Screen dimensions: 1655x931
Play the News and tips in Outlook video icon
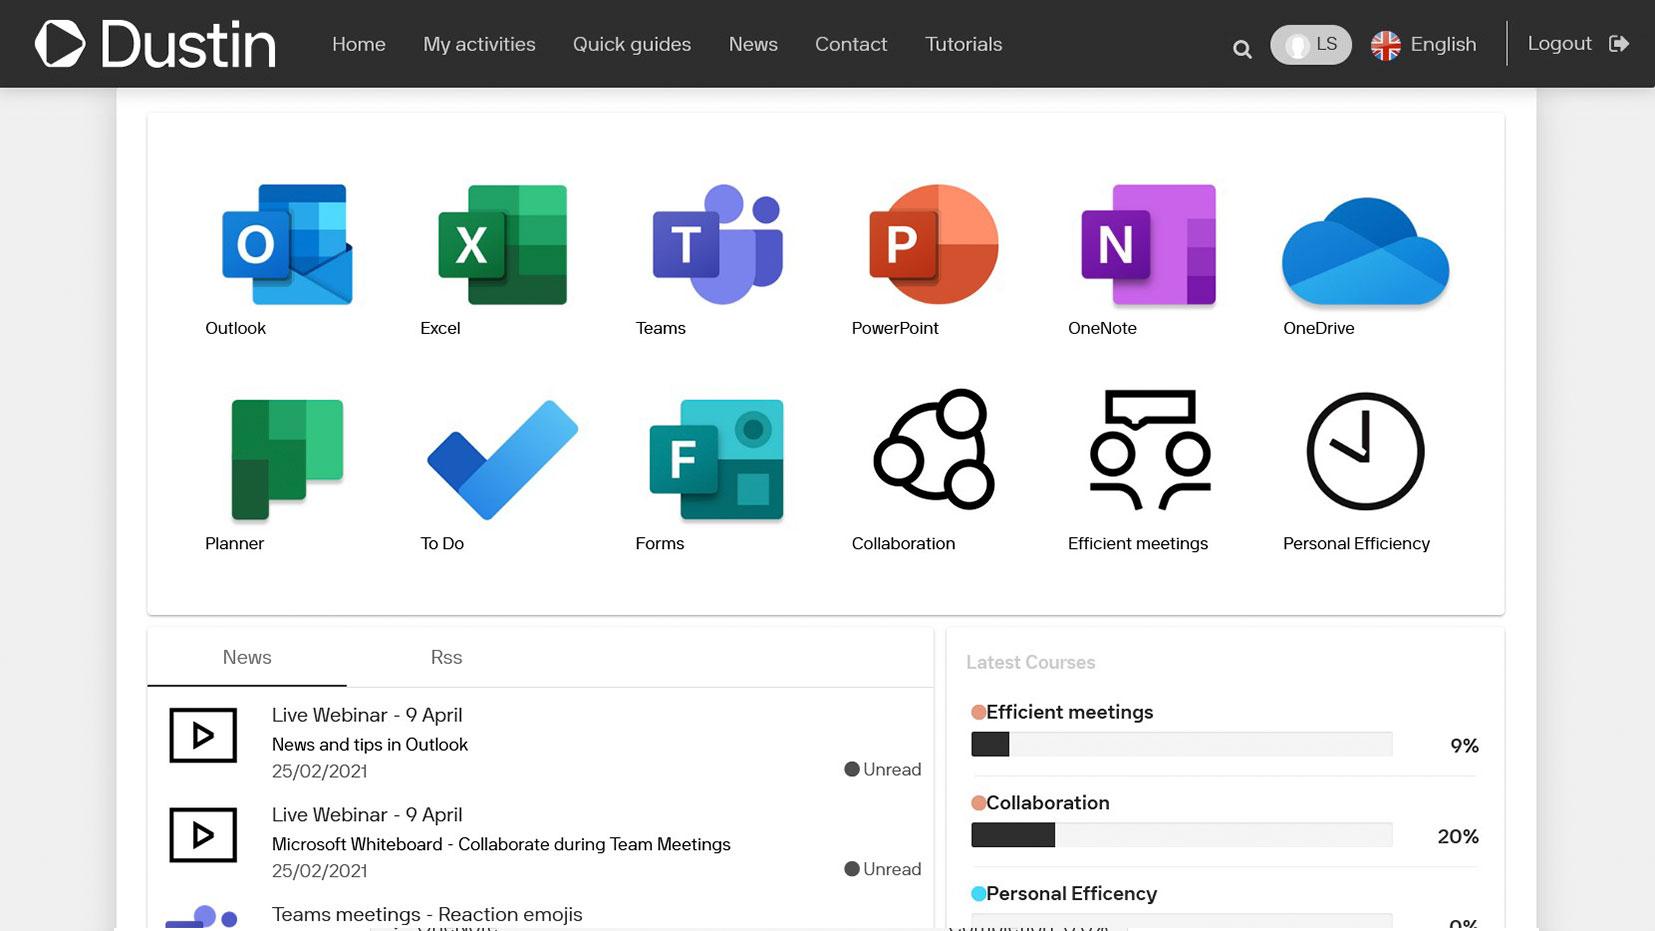[203, 735]
